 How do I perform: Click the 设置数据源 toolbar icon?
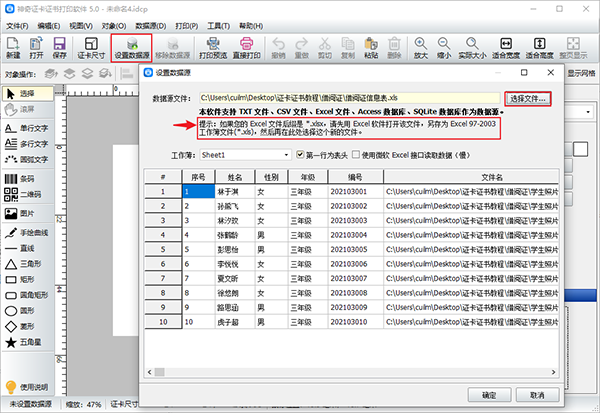click(132, 48)
